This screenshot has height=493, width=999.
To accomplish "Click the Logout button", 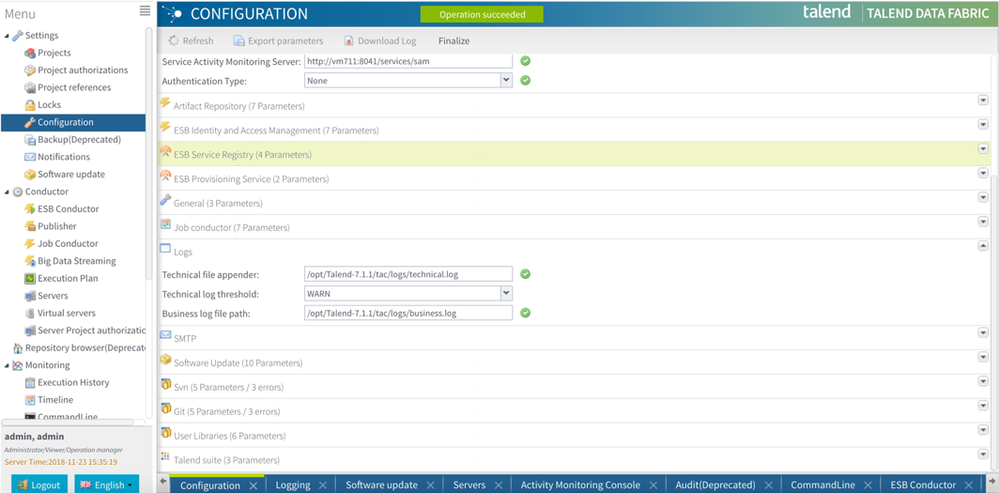I will click(x=40, y=485).
